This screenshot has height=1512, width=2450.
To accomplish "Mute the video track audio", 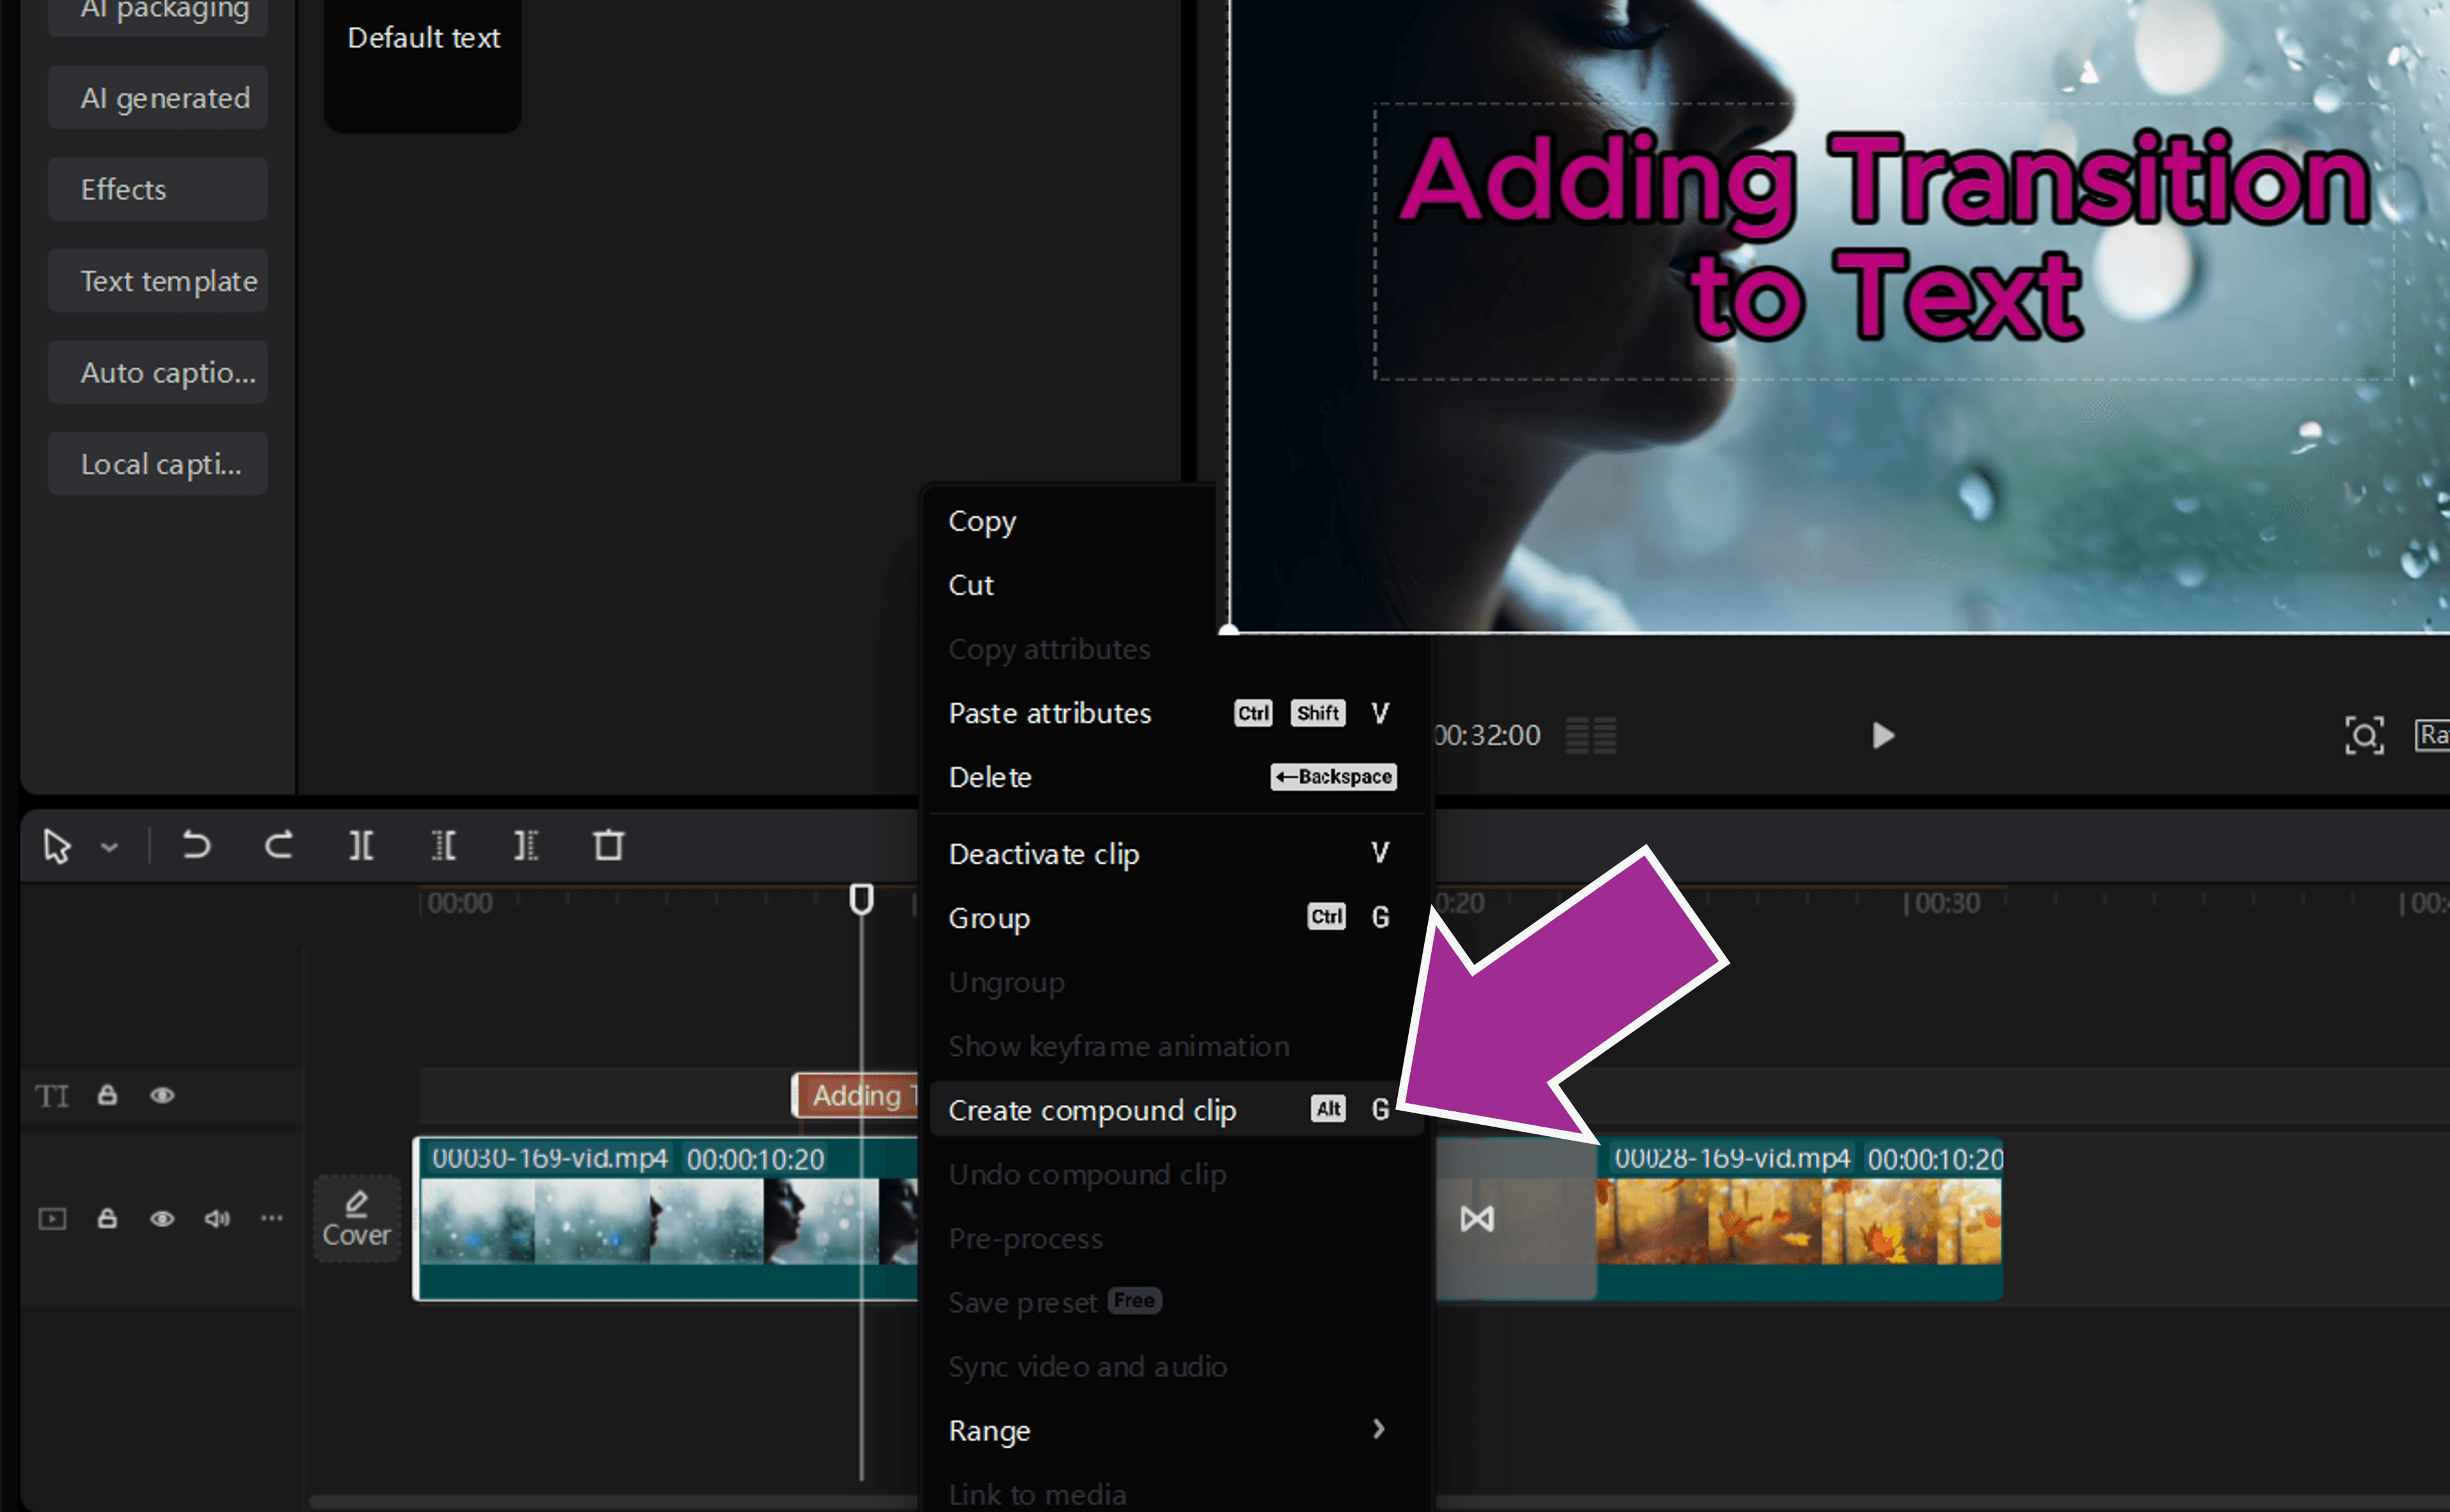I will pos(217,1218).
